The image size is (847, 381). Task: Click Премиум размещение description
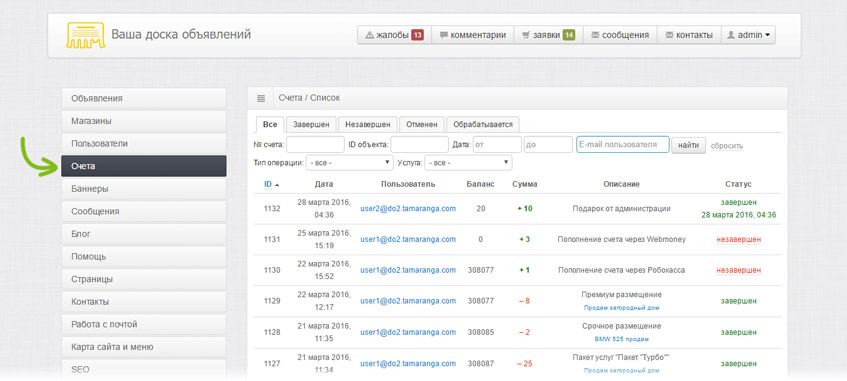(x=621, y=295)
